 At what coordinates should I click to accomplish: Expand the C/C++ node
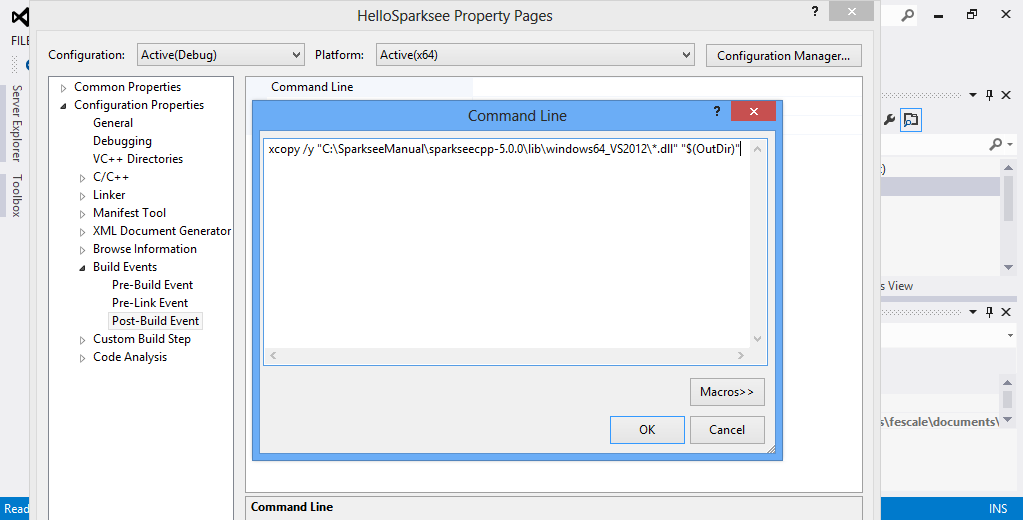click(x=82, y=178)
